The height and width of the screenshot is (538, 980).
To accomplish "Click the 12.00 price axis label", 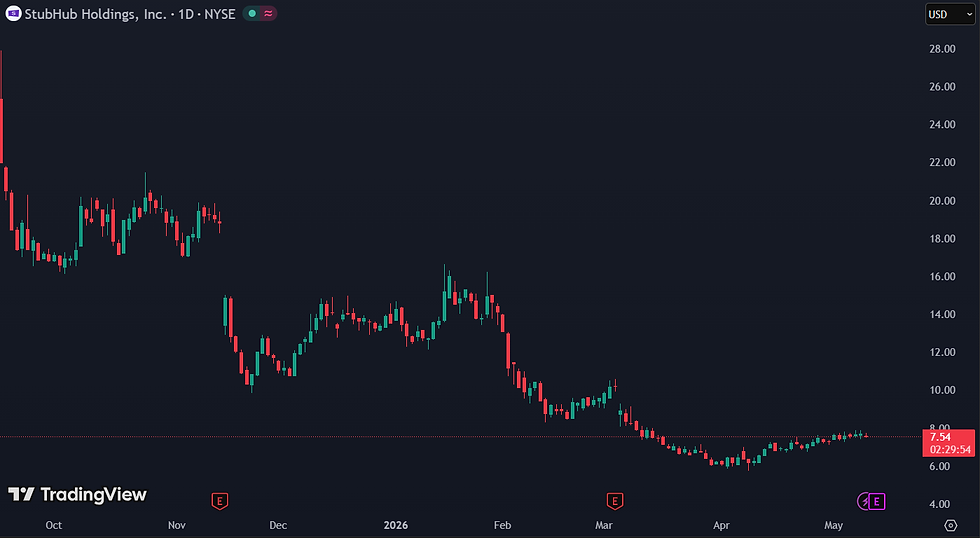I will [942, 352].
